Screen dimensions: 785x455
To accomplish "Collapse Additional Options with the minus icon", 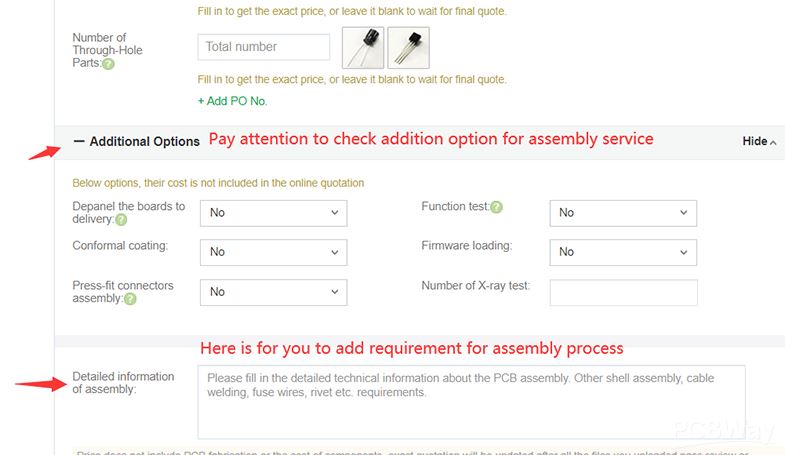I will pyautogui.click(x=79, y=141).
